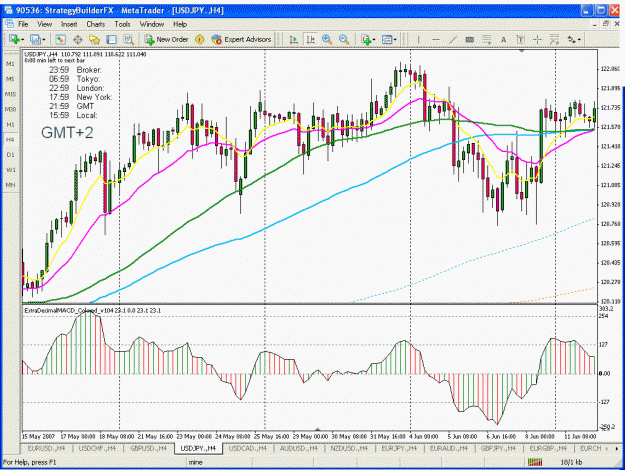
Task: Switch chart to M15 timeframe
Action: (x=10, y=94)
